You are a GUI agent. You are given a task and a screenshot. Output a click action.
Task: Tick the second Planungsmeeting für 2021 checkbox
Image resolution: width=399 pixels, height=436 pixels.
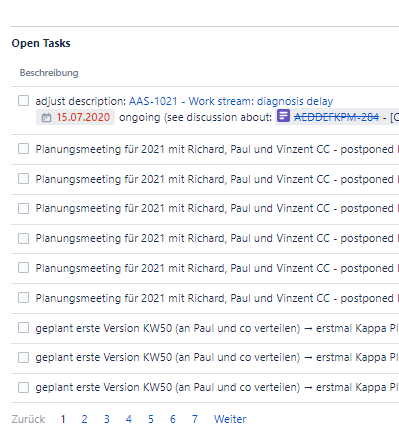click(x=23, y=179)
